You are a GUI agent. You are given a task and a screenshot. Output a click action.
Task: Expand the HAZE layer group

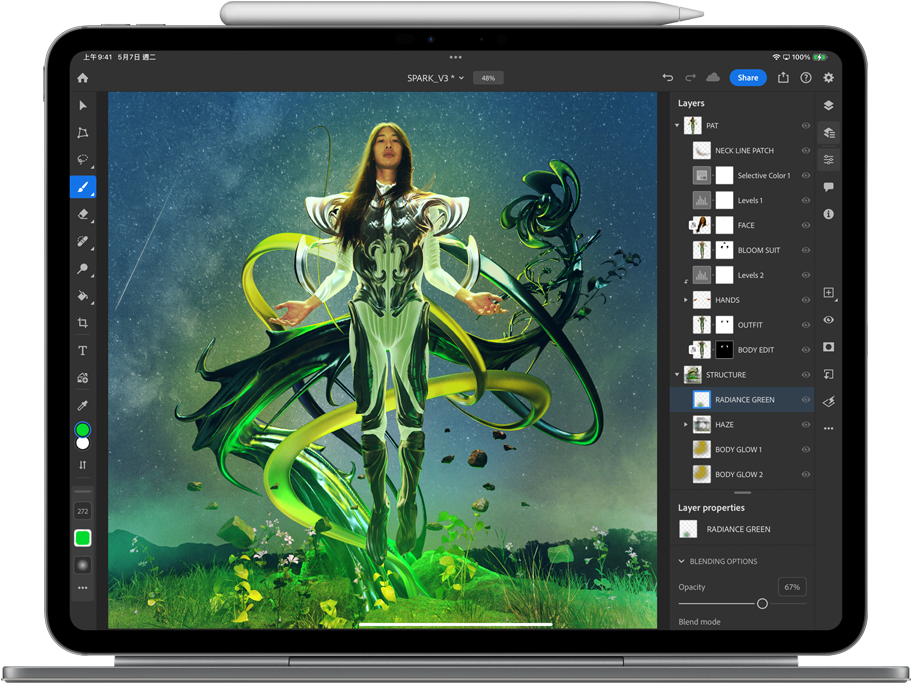point(686,425)
